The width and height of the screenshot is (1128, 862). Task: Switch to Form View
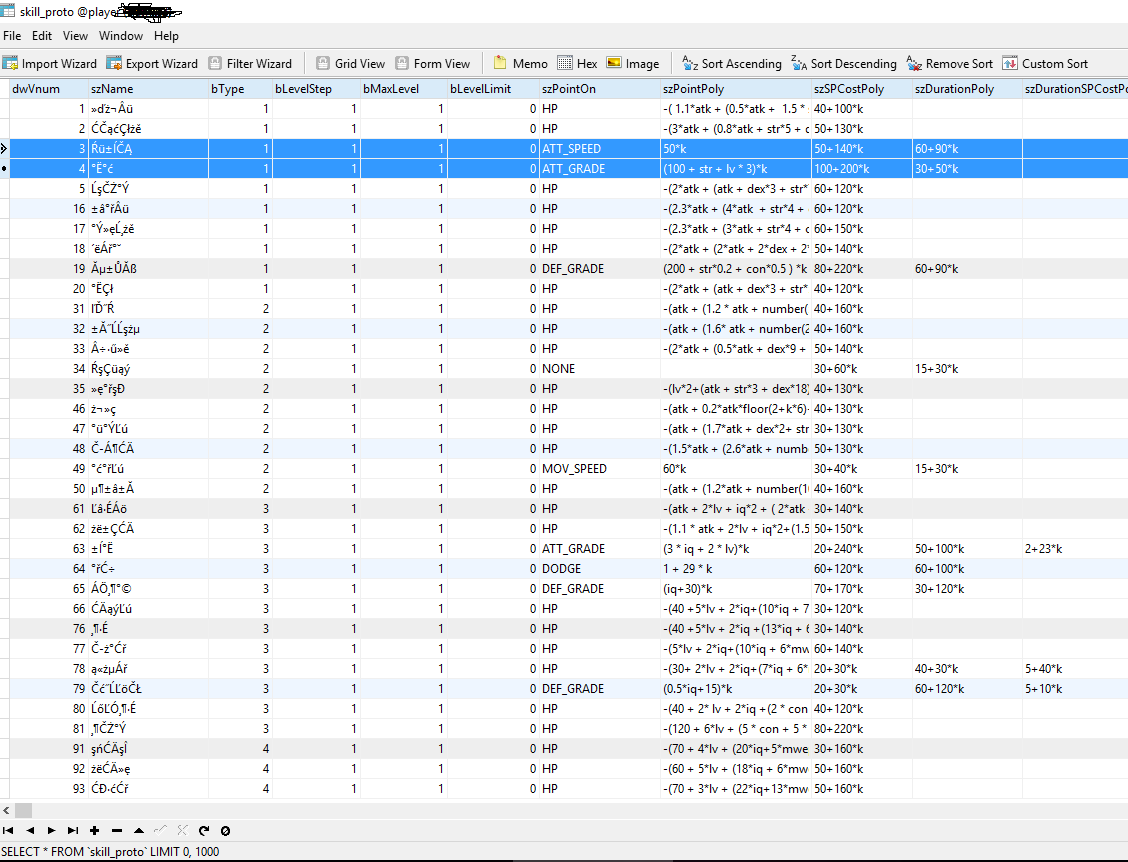click(x=432, y=63)
